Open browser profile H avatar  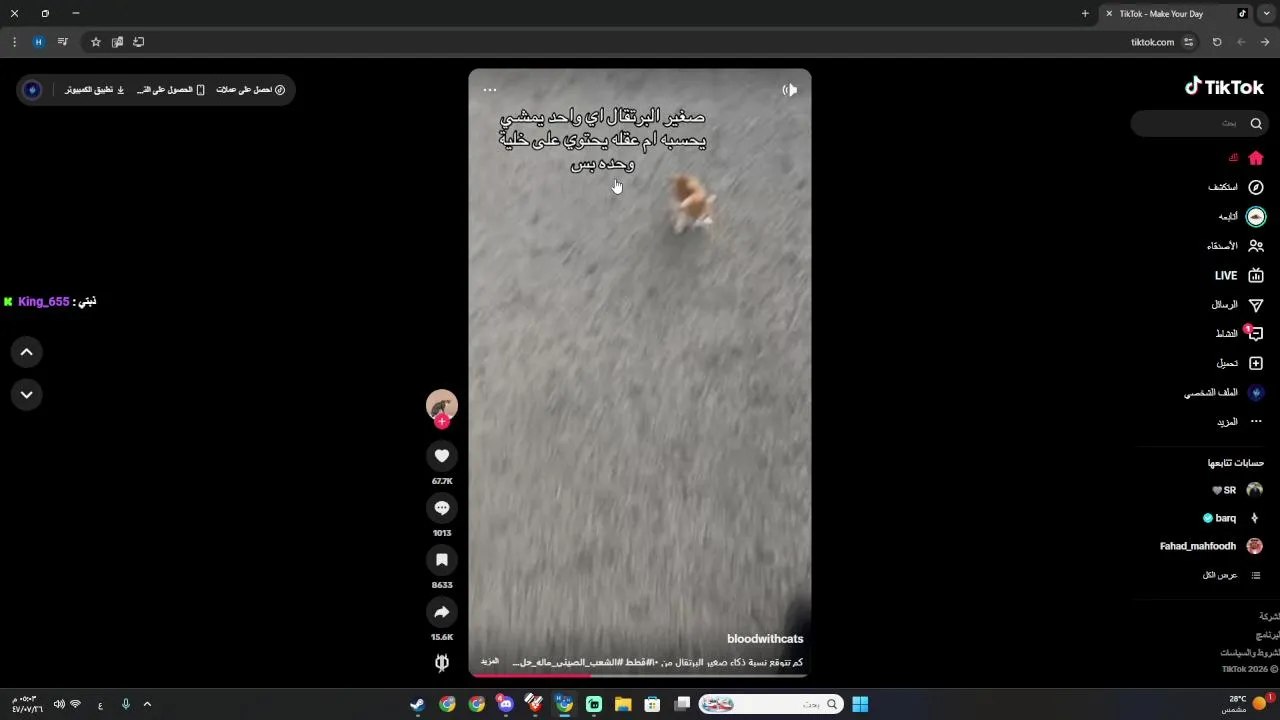pos(39,42)
